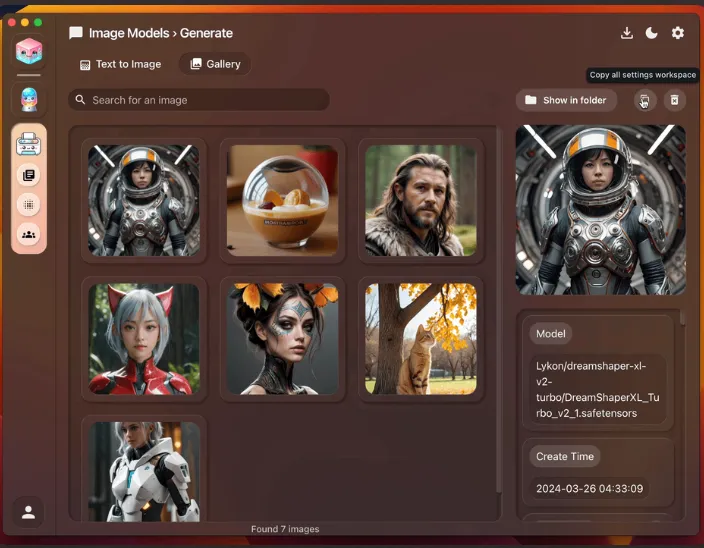Toggle dark mode with the moon icon

[x=652, y=33]
